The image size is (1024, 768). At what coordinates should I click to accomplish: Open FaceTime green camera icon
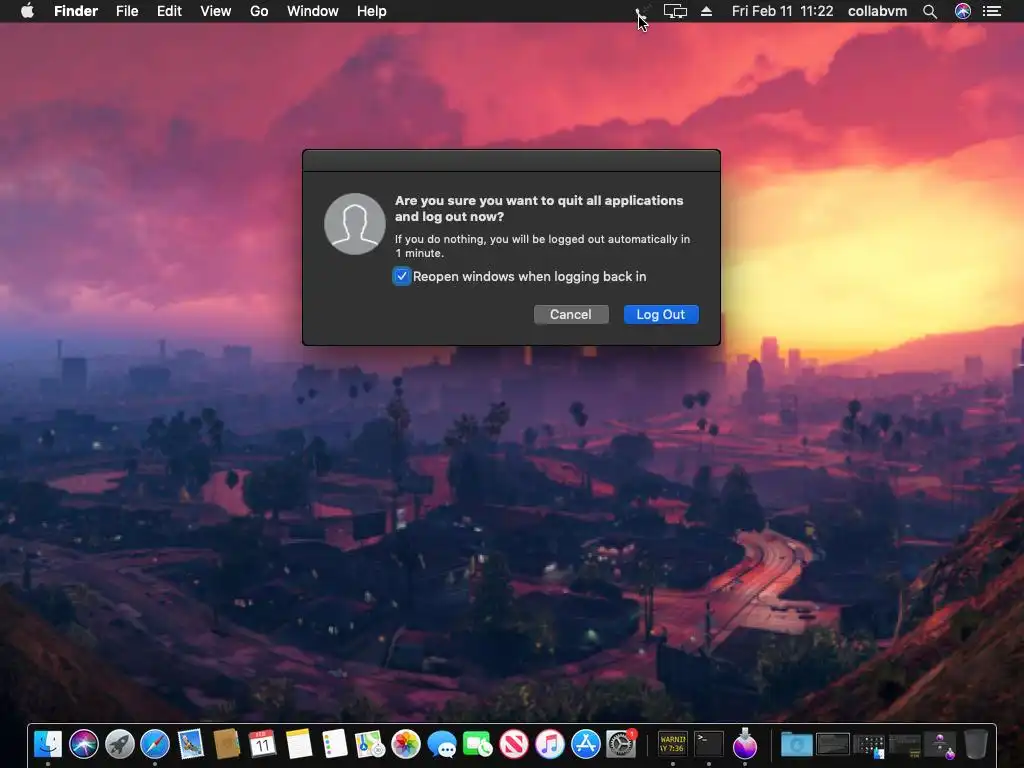477,744
